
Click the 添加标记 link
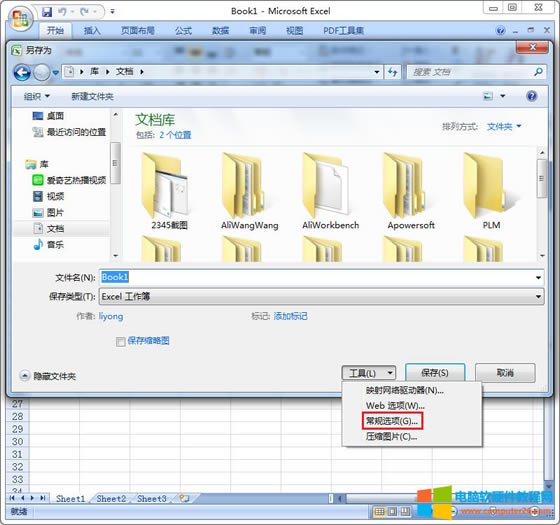(290, 316)
